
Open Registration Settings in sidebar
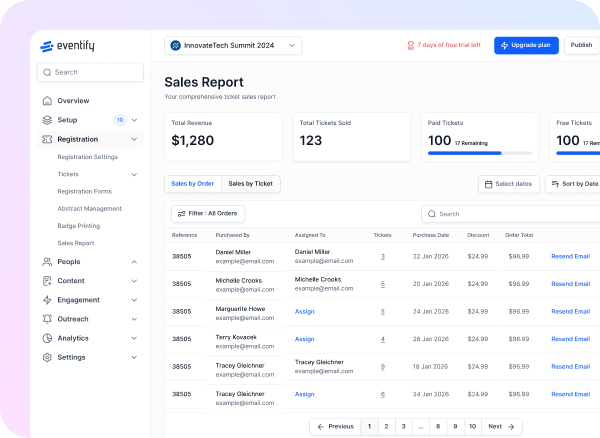click(x=88, y=157)
